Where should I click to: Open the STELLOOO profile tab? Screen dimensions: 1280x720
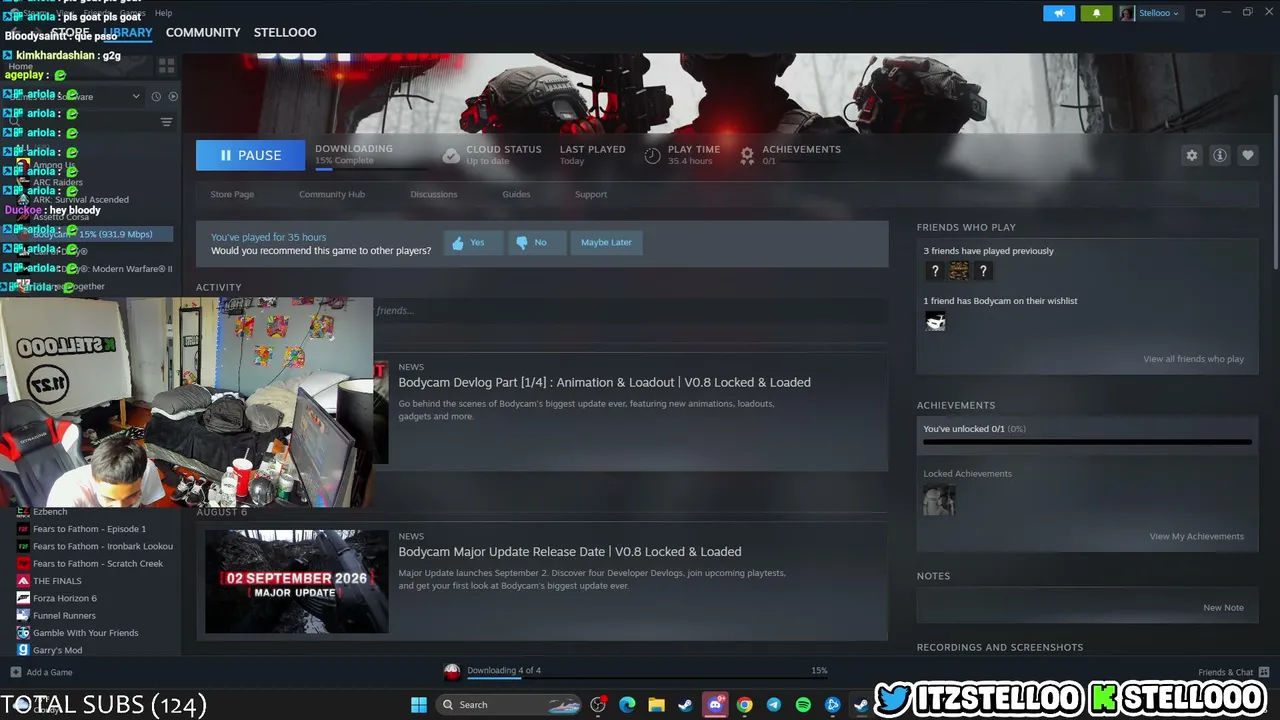point(285,32)
